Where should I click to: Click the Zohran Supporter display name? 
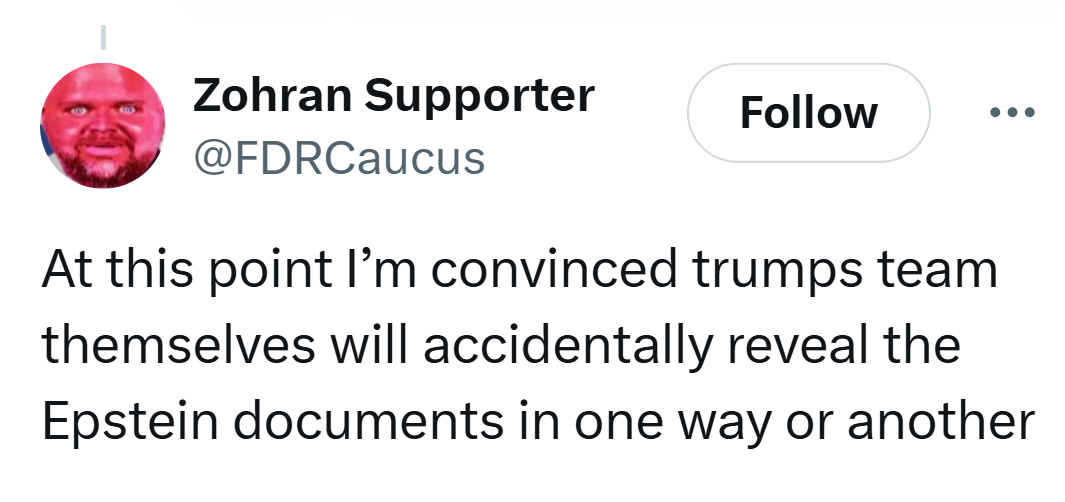[392, 96]
